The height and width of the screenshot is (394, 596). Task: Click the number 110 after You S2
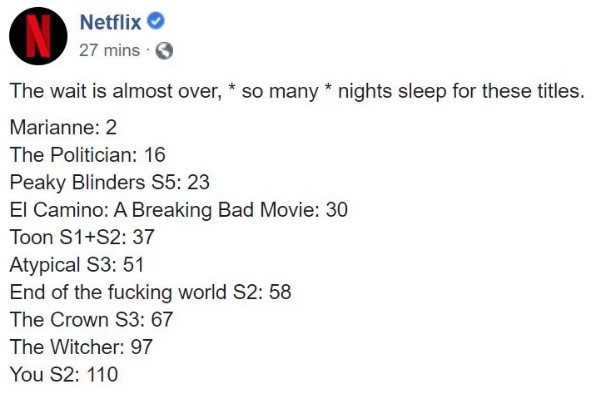(x=102, y=374)
